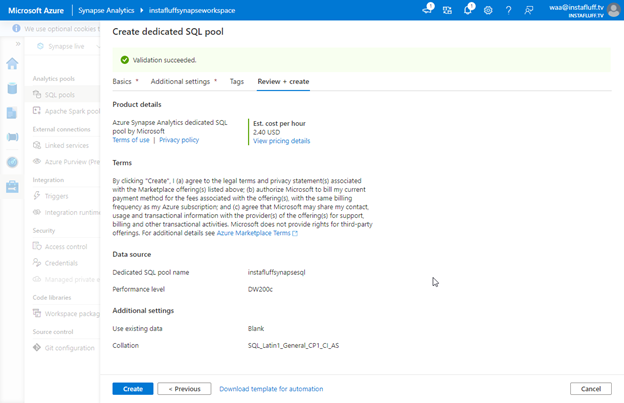Open the Home hub icon in sidebar
Image resolution: width=624 pixels, height=403 pixels.
12,64
